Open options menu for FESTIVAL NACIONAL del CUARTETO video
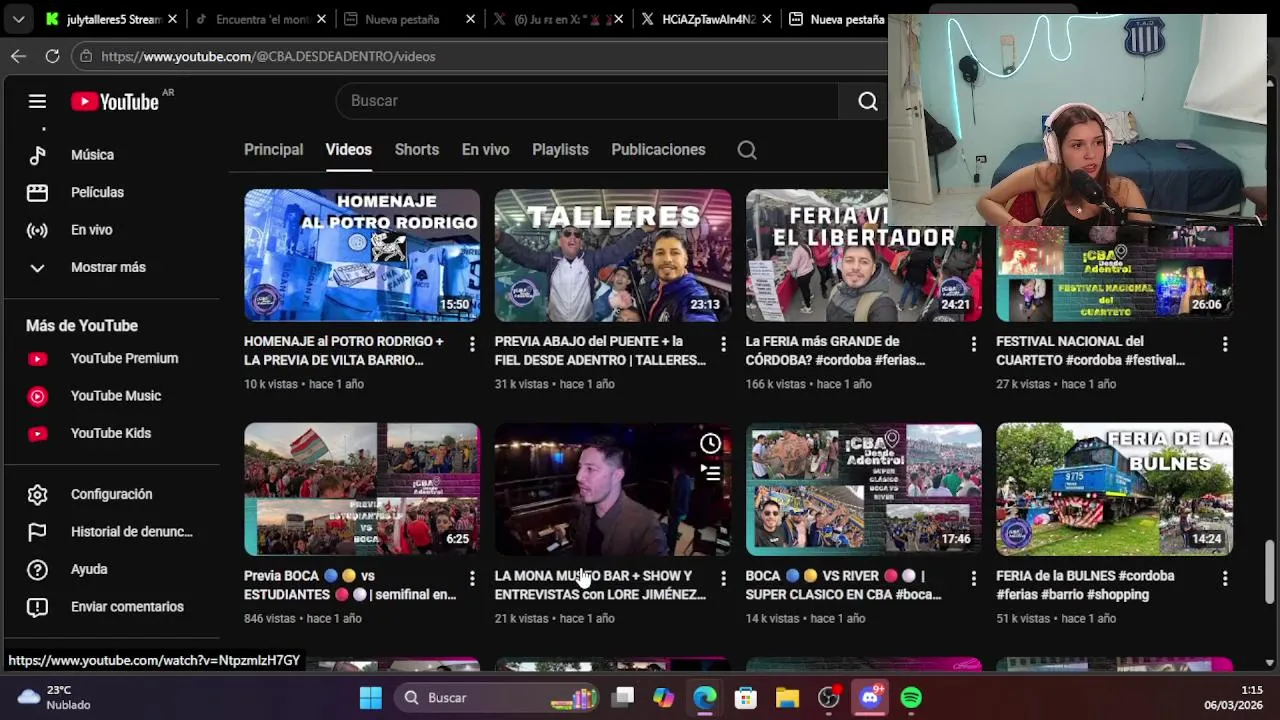 point(1225,344)
